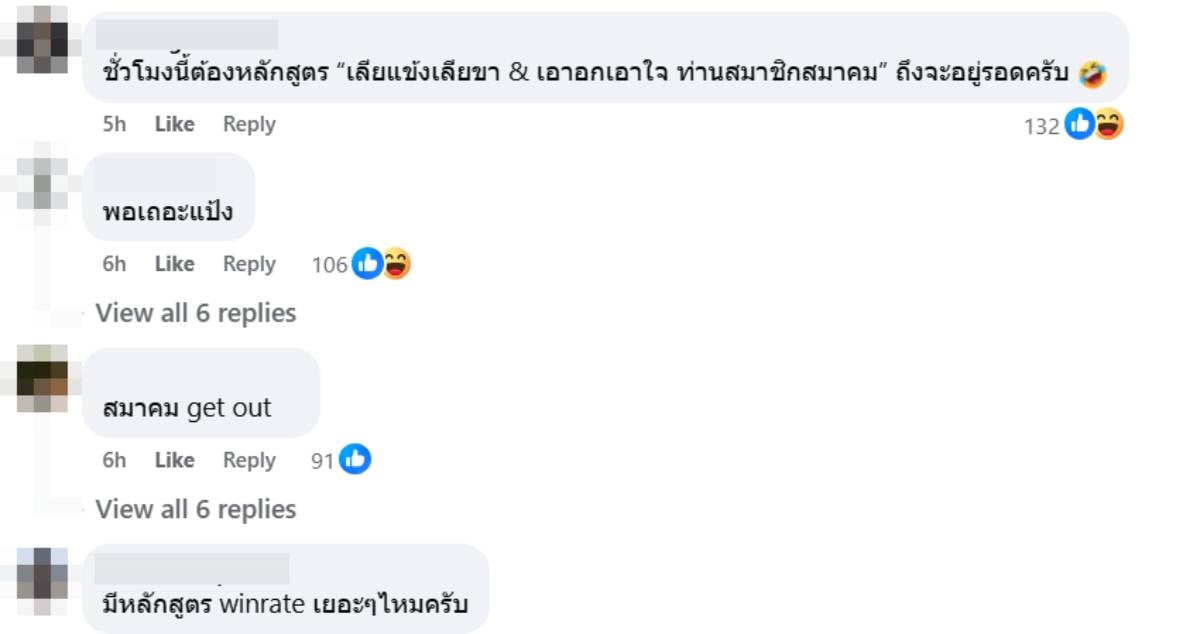Click the thumbs-up reaction icon beside 132
Viewport: 1200px width, 634px height.
[x=1080, y=125]
